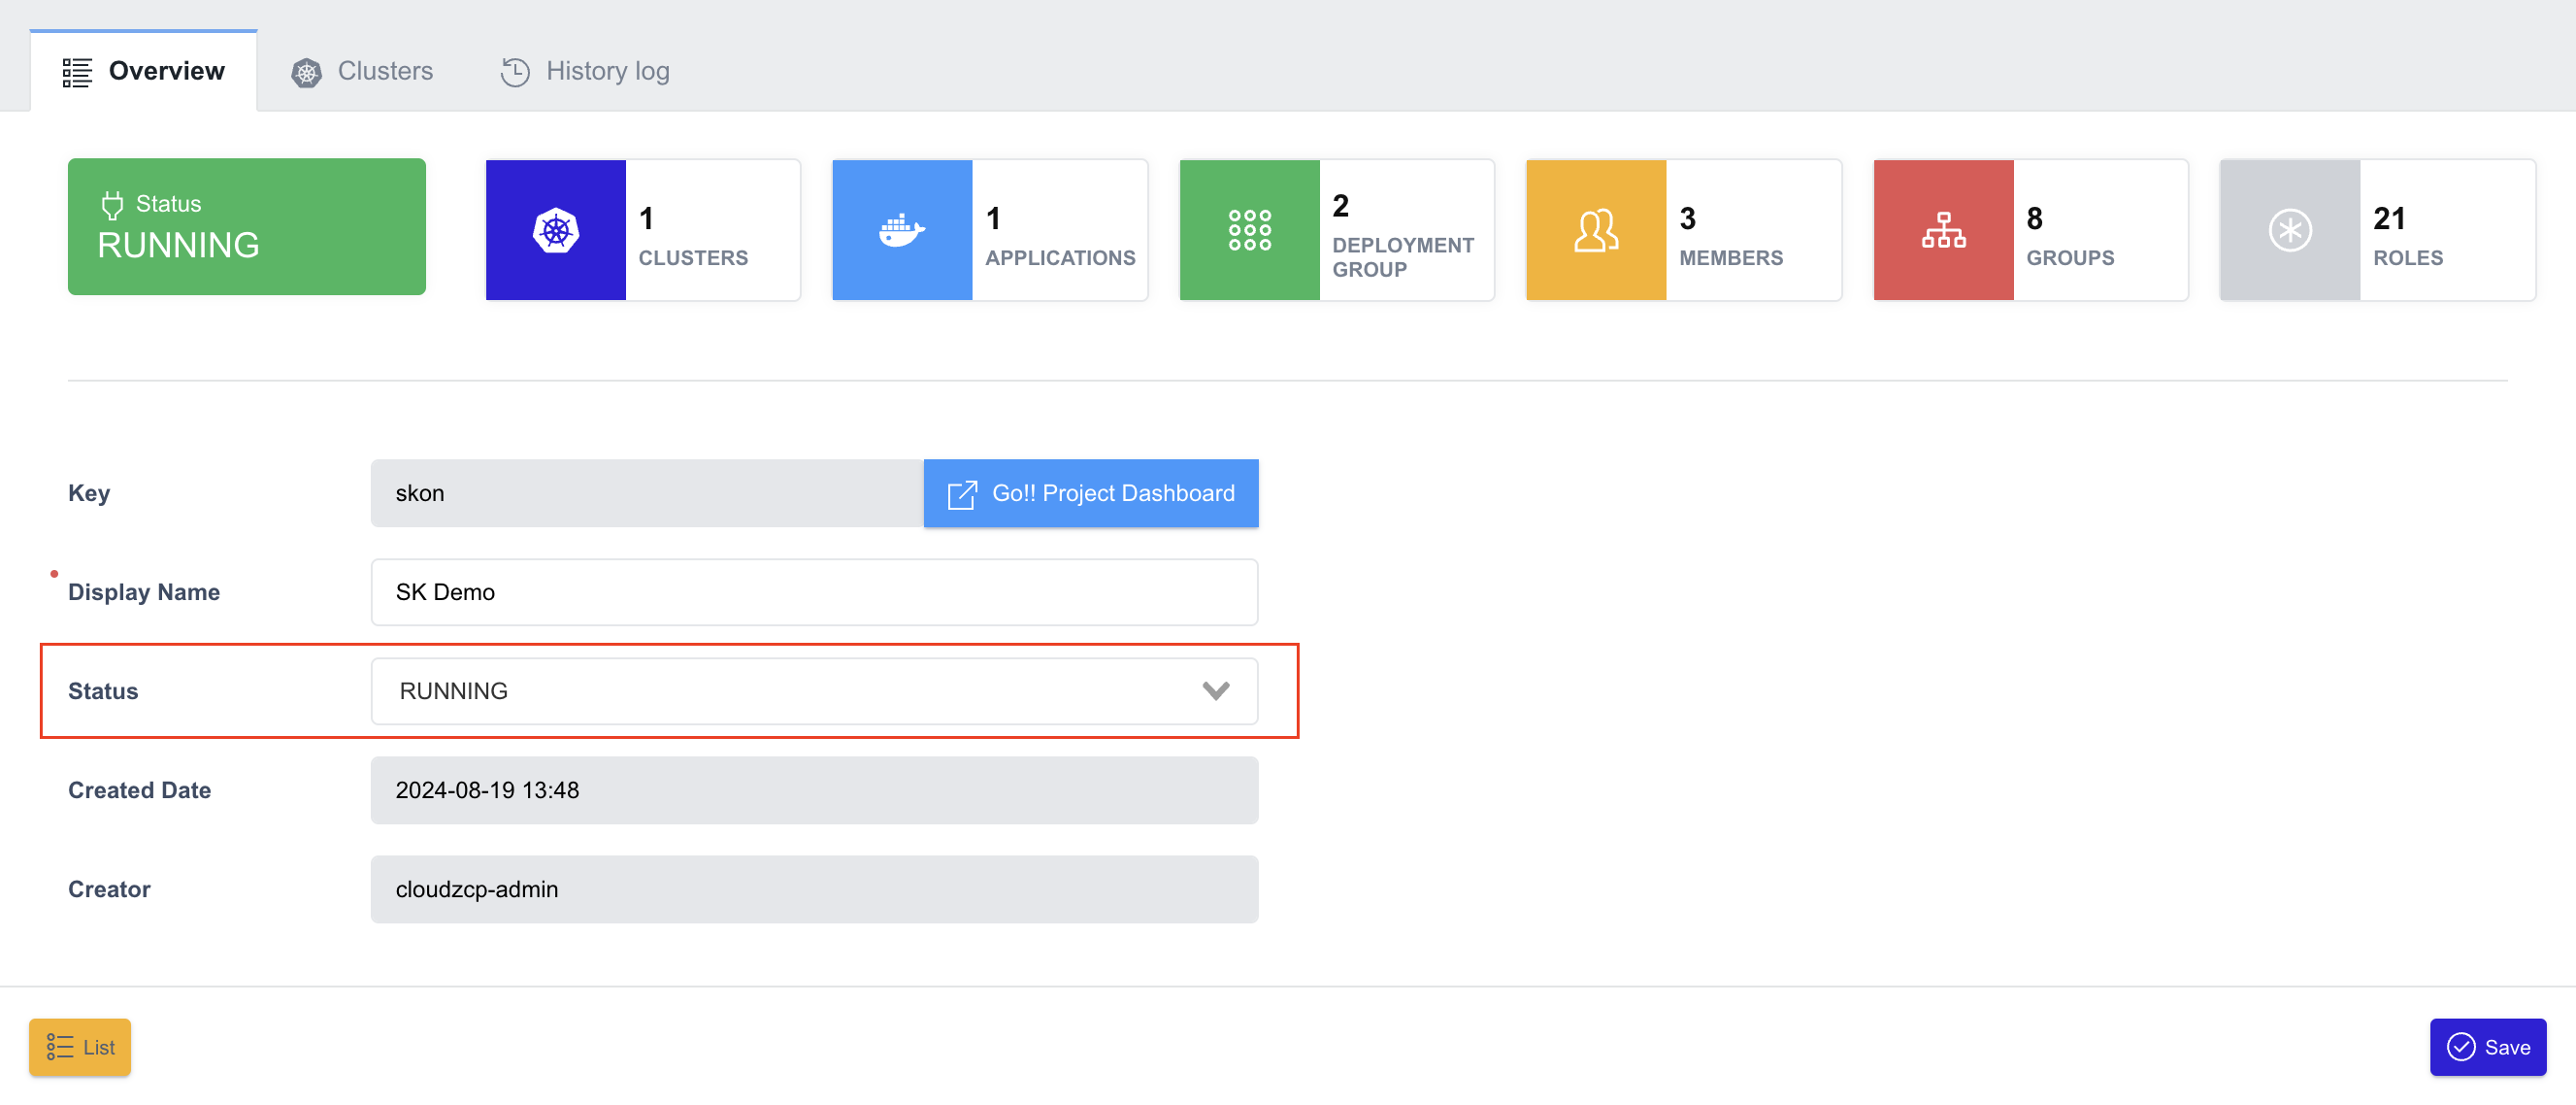
Task: Click the Roles asterisk icon
Action: [x=2290, y=230]
